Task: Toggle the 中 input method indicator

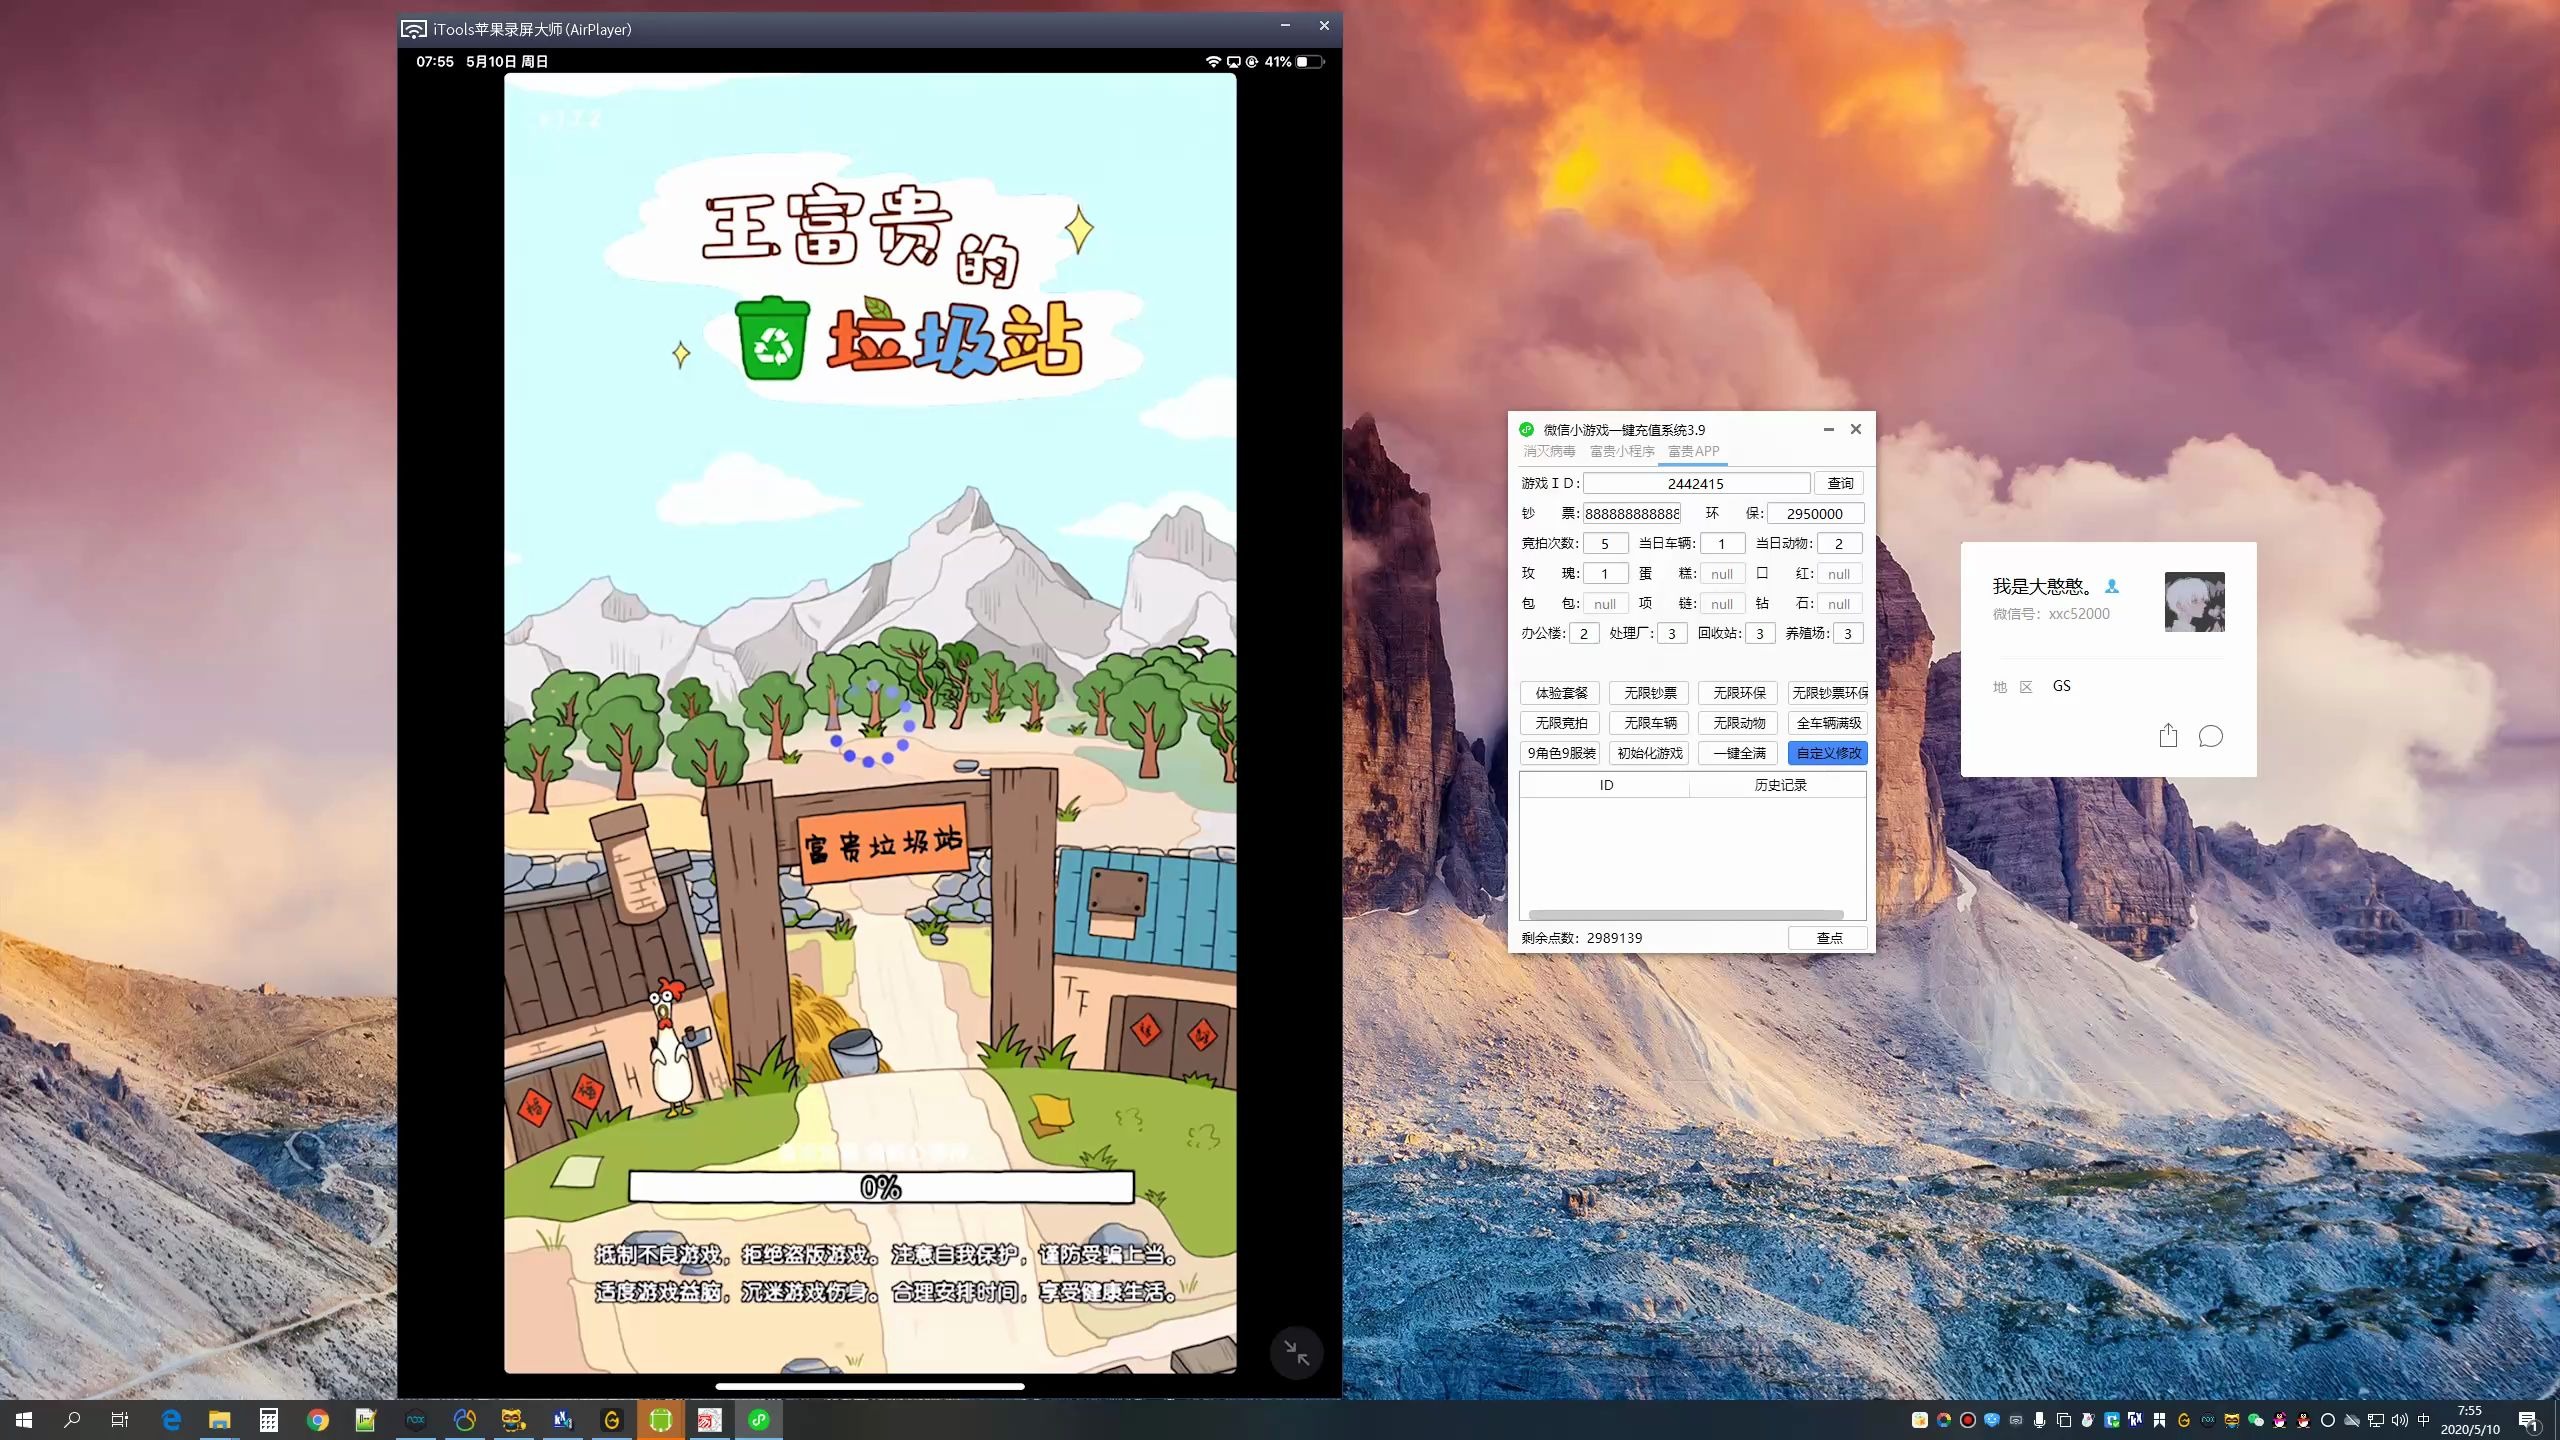Action: click(2423, 1420)
